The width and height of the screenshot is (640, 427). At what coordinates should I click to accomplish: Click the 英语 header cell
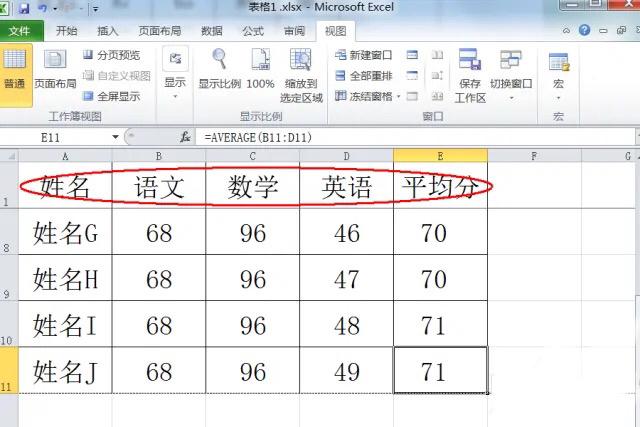347,186
